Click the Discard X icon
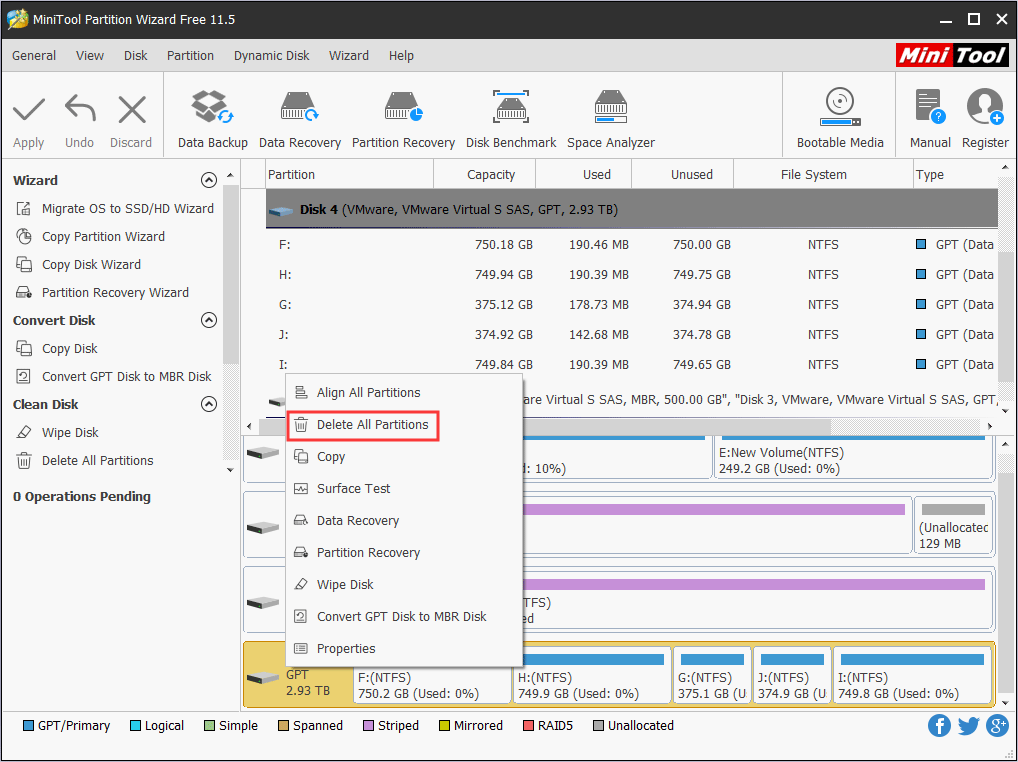The width and height of the screenshot is (1018, 762). pos(132,109)
